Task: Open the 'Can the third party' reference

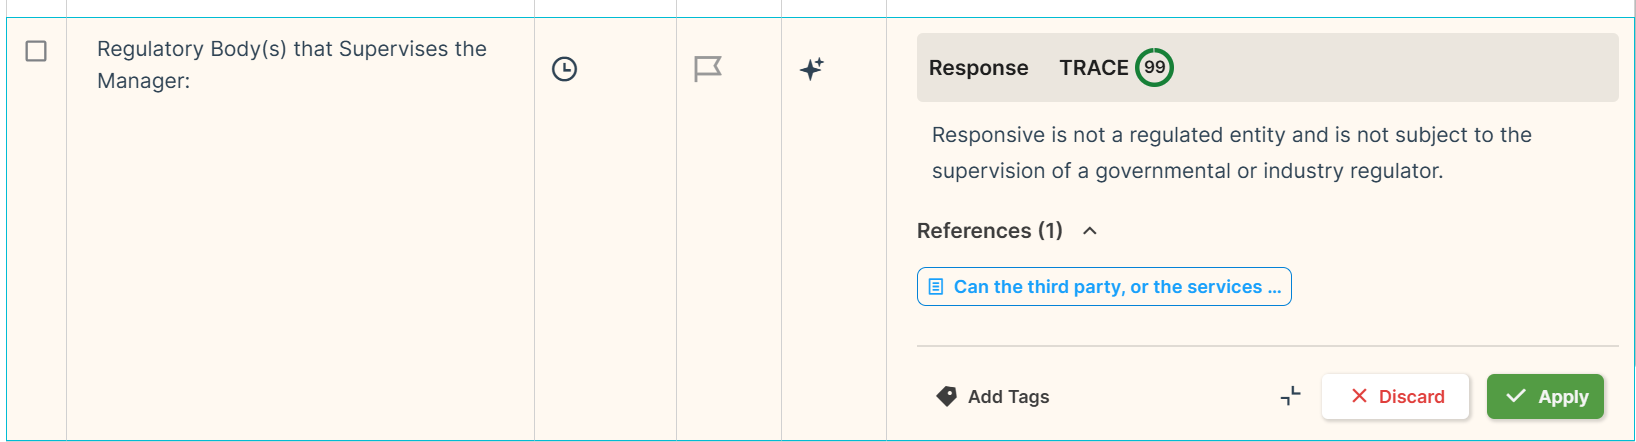Action: point(1104,287)
